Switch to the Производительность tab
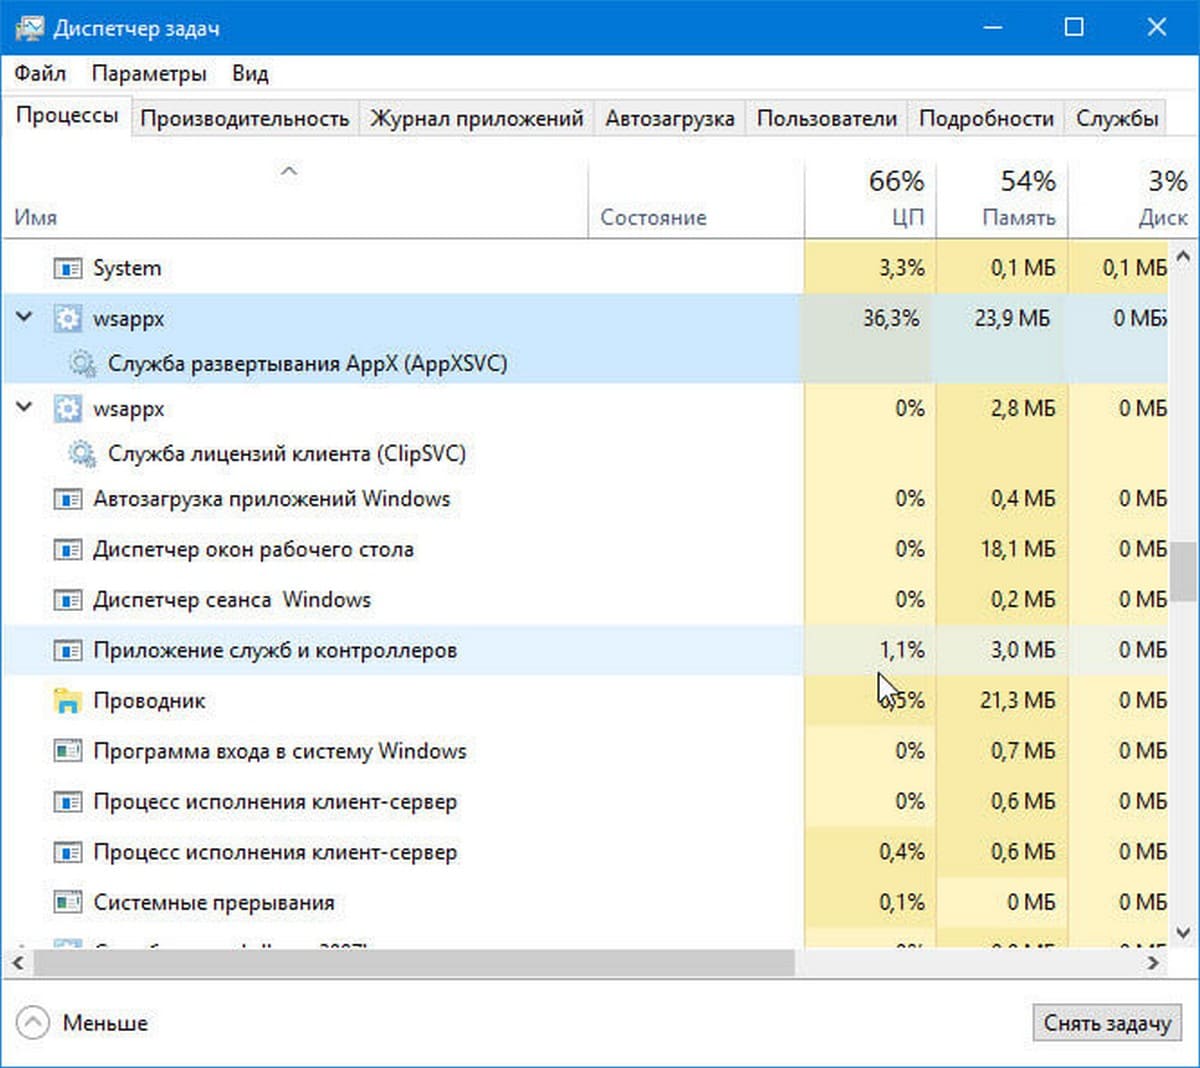Screen dimensions: 1200x1068 coord(245,118)
